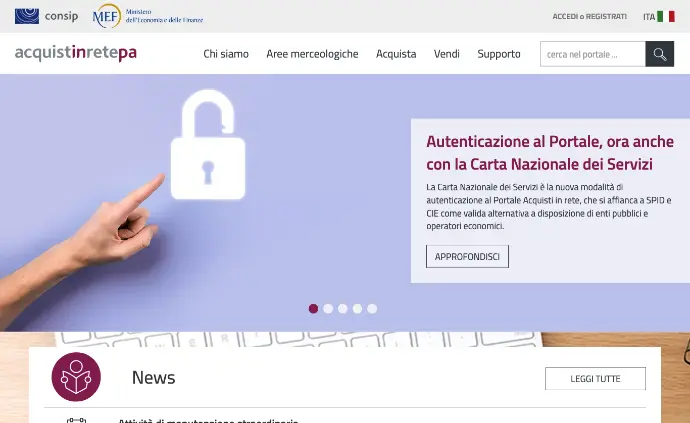Click the MEF Ministero dell'Economia logo
690x423 pixels.
147,16
